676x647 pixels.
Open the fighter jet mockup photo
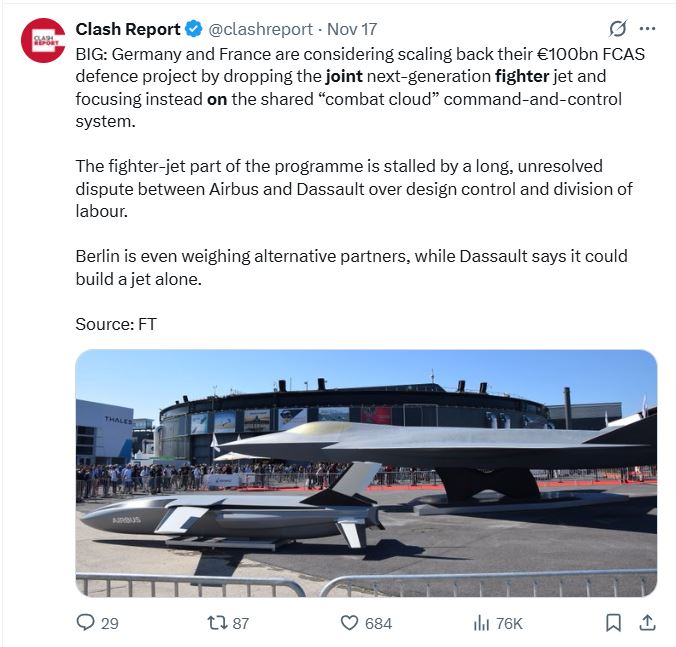click(x=366, y=472)
